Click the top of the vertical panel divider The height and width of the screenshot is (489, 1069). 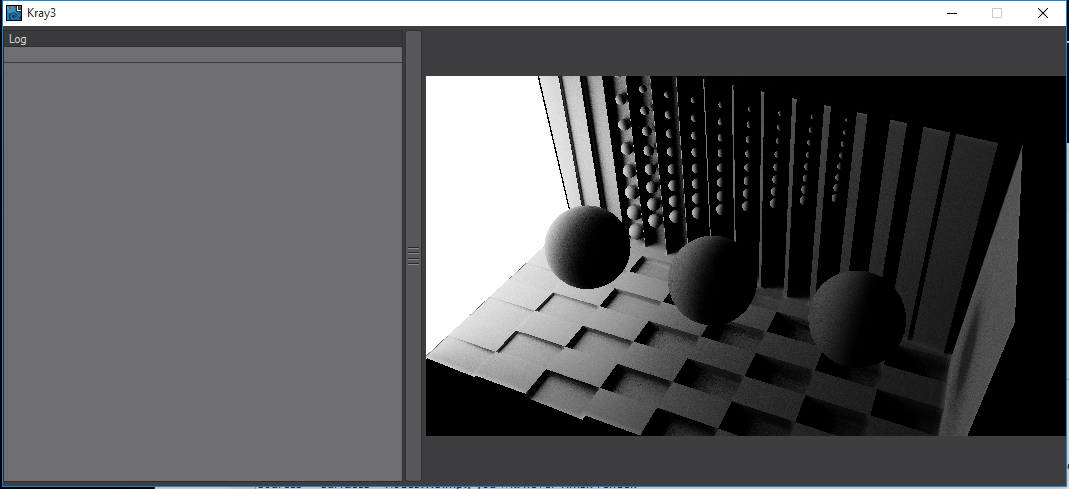pos(413,40)
